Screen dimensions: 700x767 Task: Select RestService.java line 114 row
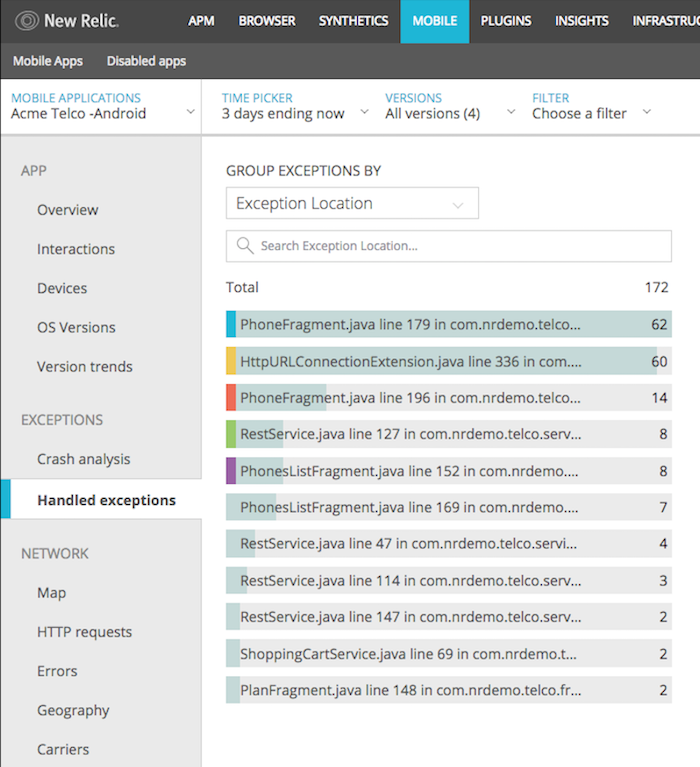(449, 580)
